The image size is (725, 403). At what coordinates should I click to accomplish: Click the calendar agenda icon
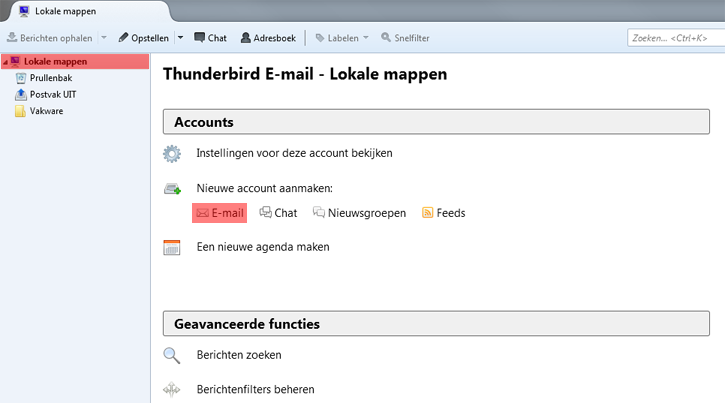tap(172, 247)
